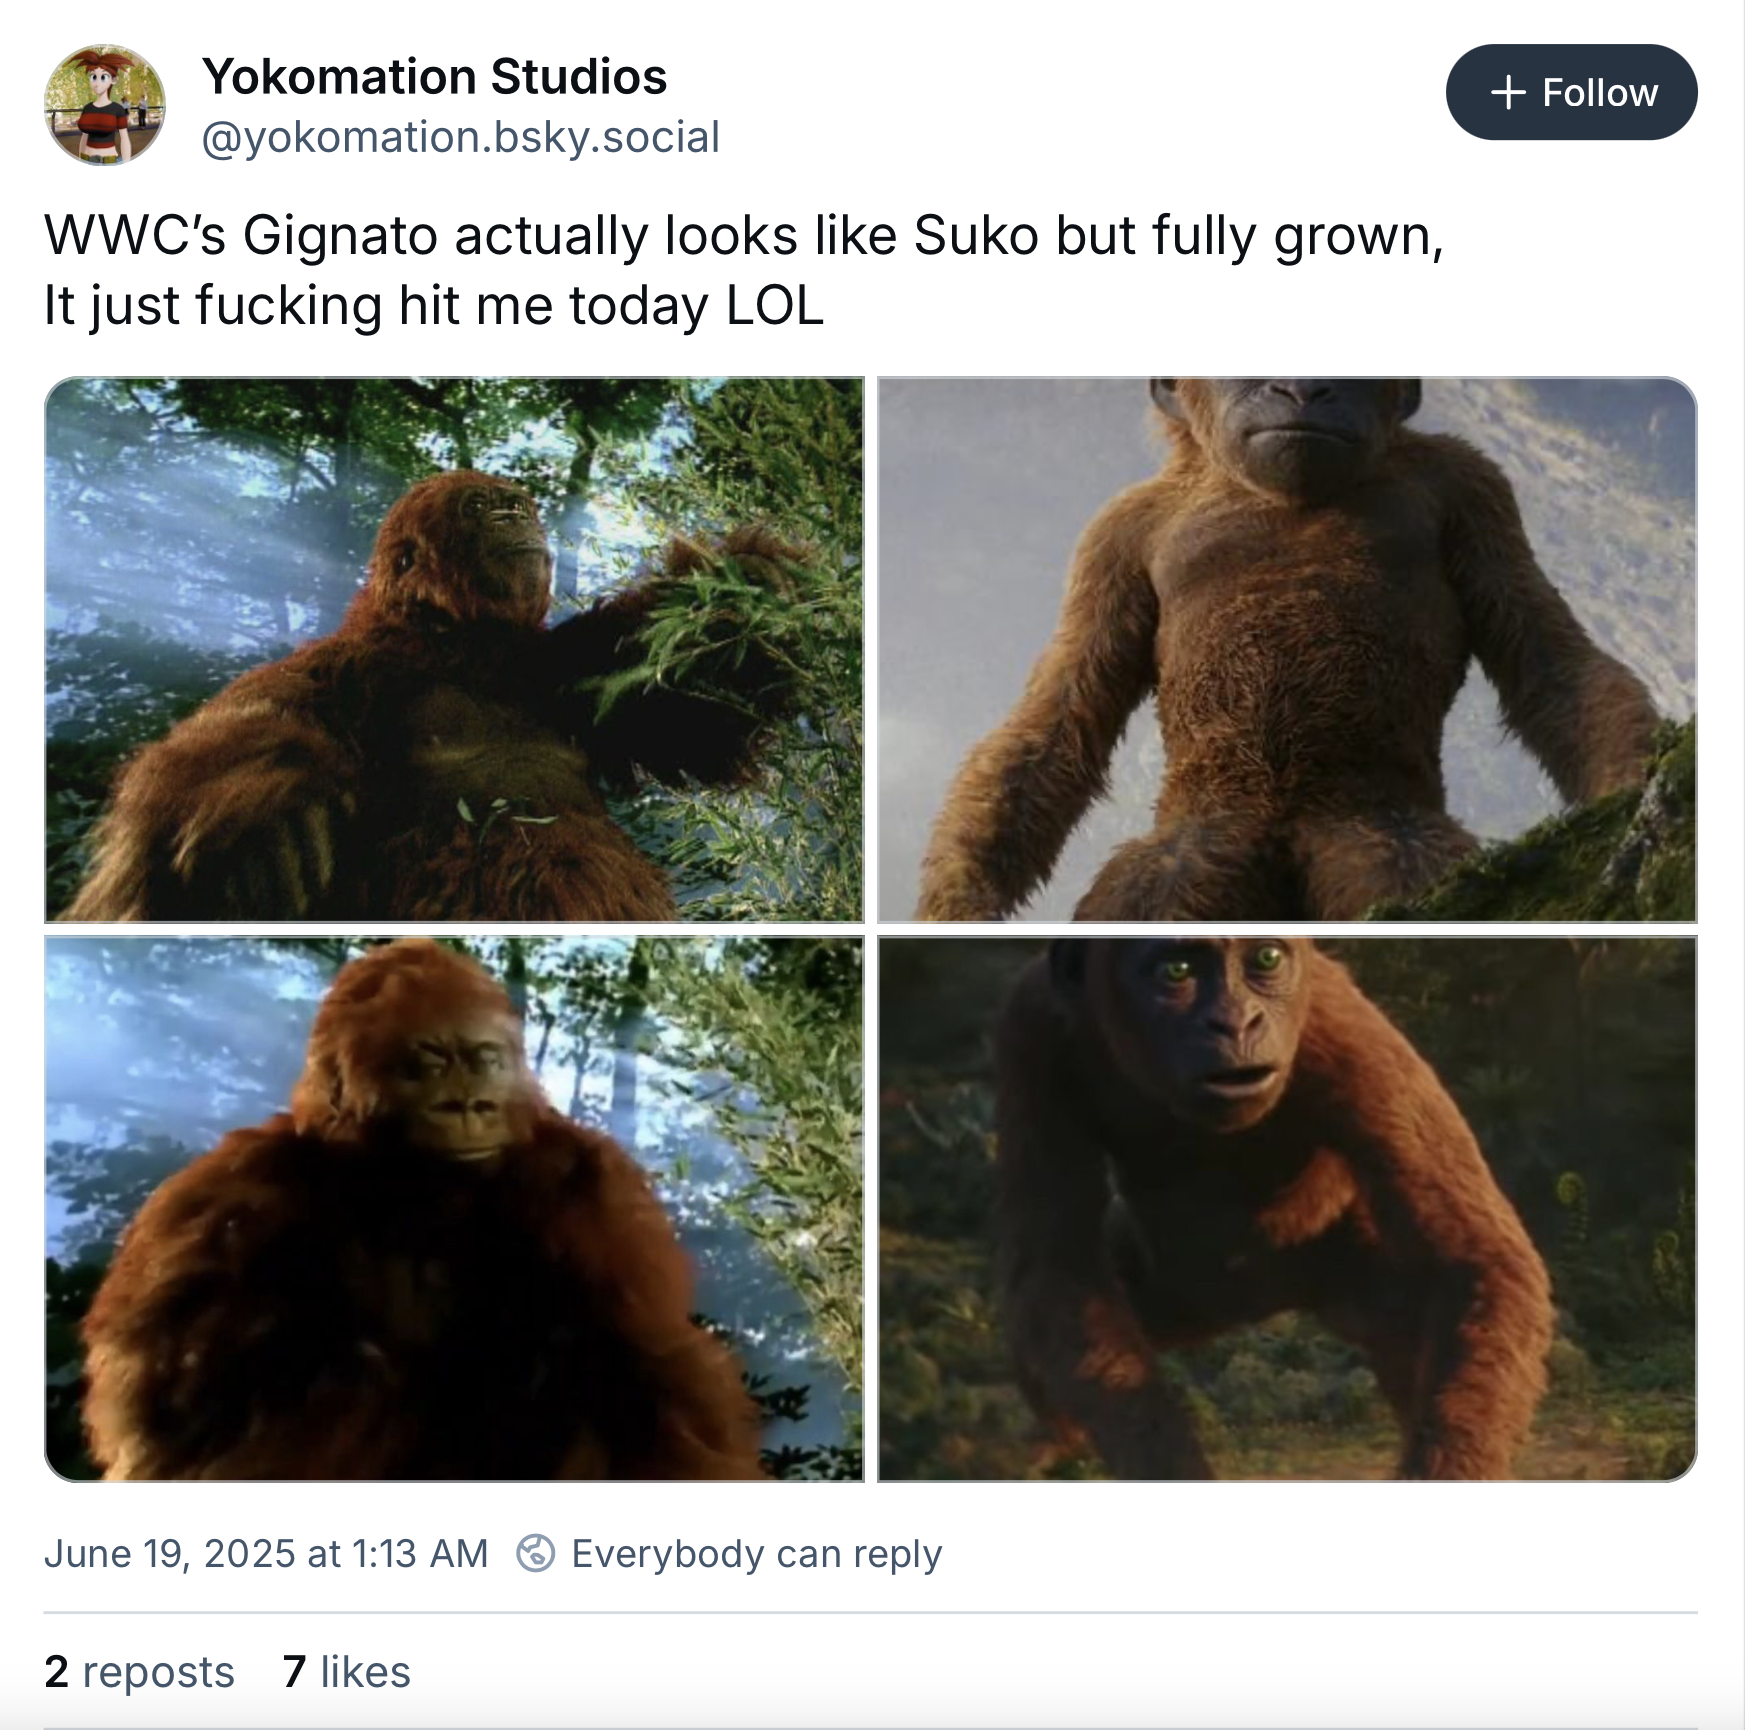Image resolution: width=1745 pixels, height=1730 pixels.
Task: Open the Yokomation Studios display name link
Action: click(434, 77)
